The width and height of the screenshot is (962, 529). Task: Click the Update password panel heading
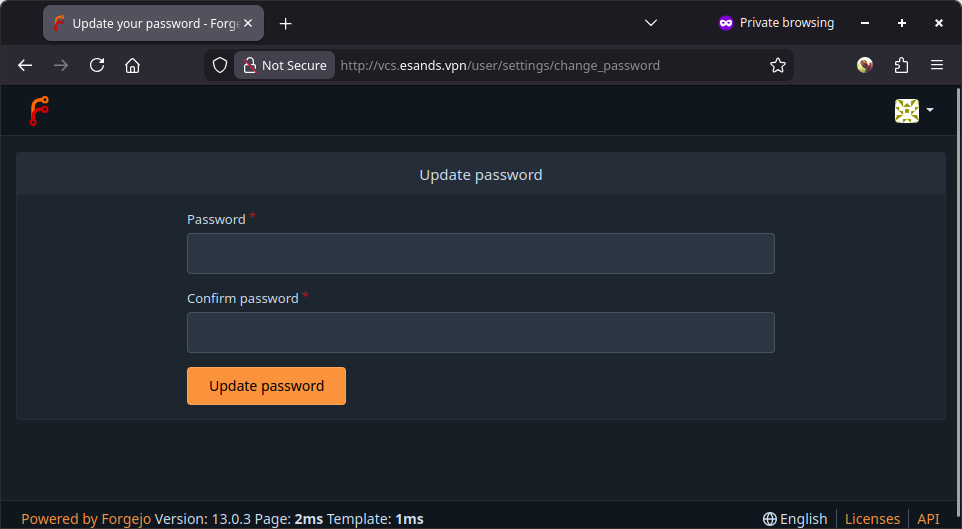point(480,175)
